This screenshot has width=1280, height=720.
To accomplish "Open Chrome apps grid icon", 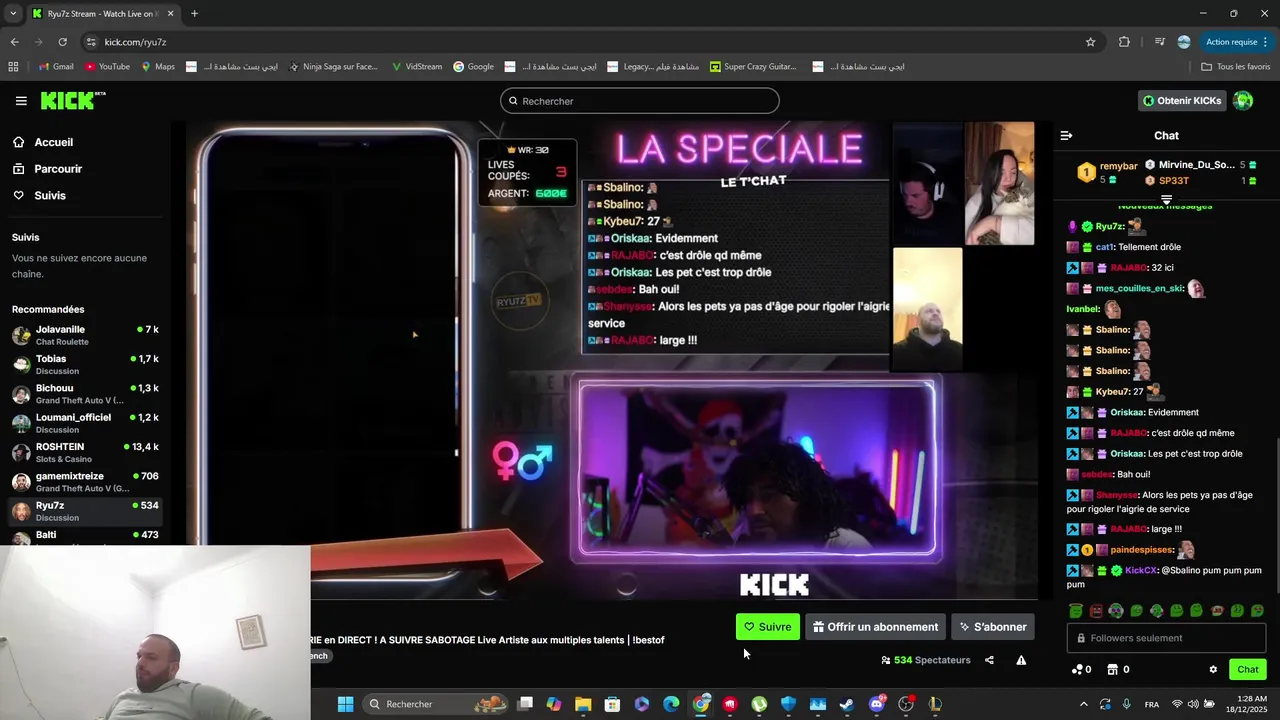I will [13, 67].
